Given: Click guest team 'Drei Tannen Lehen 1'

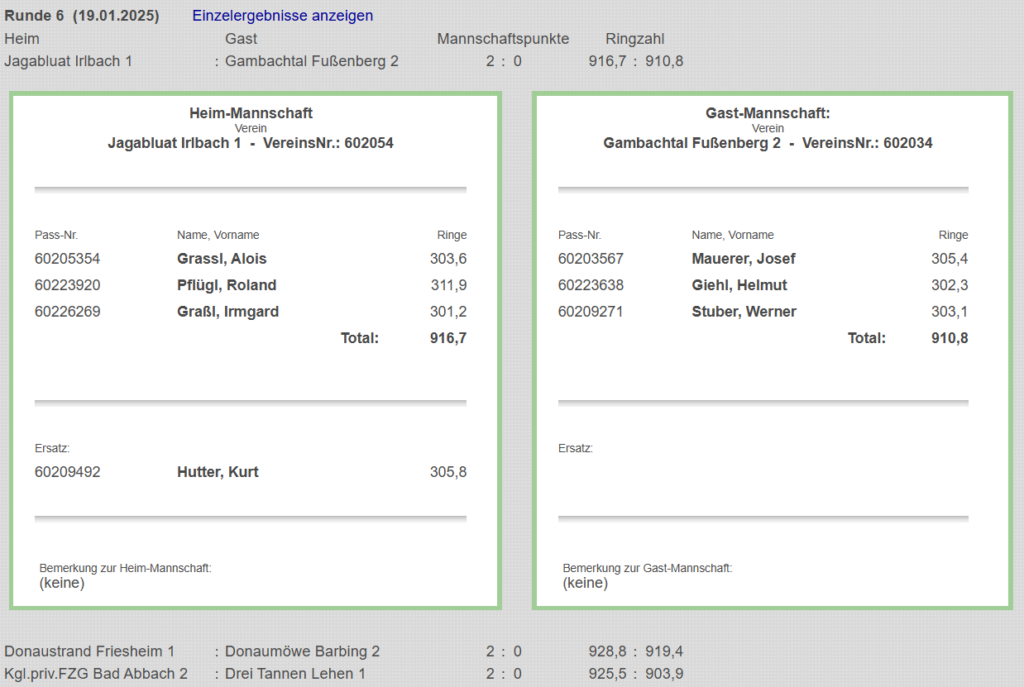Looking at the screenshot, I should point(295,674).
